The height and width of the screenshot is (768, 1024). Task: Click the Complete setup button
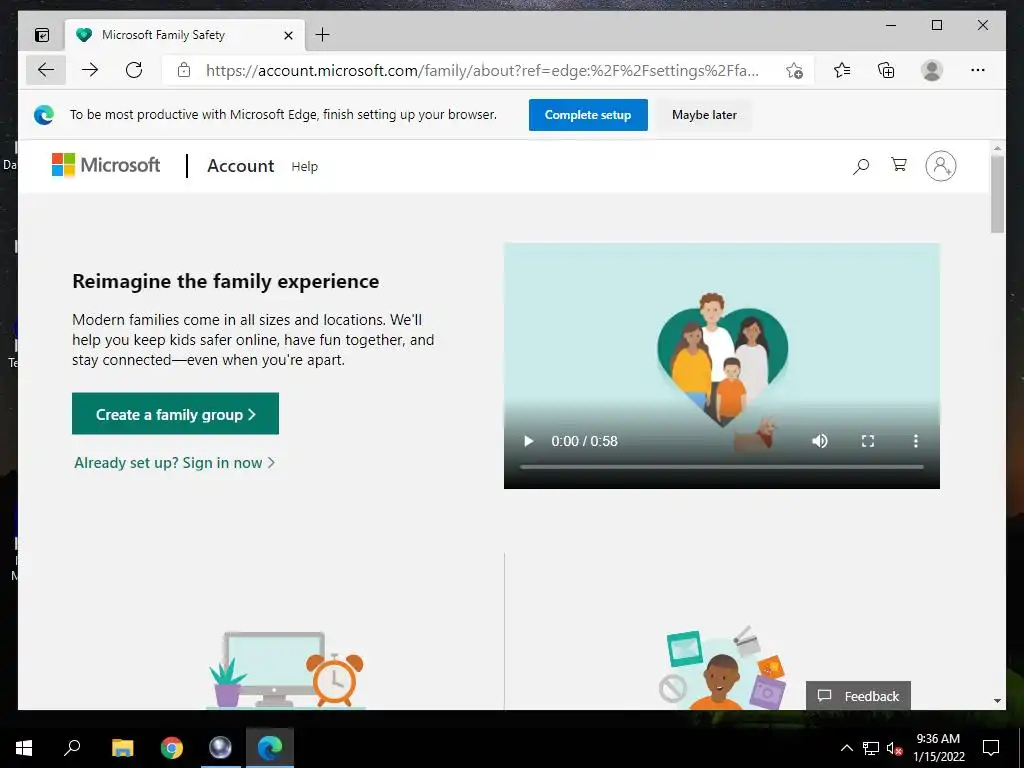(x=588, y=115)
